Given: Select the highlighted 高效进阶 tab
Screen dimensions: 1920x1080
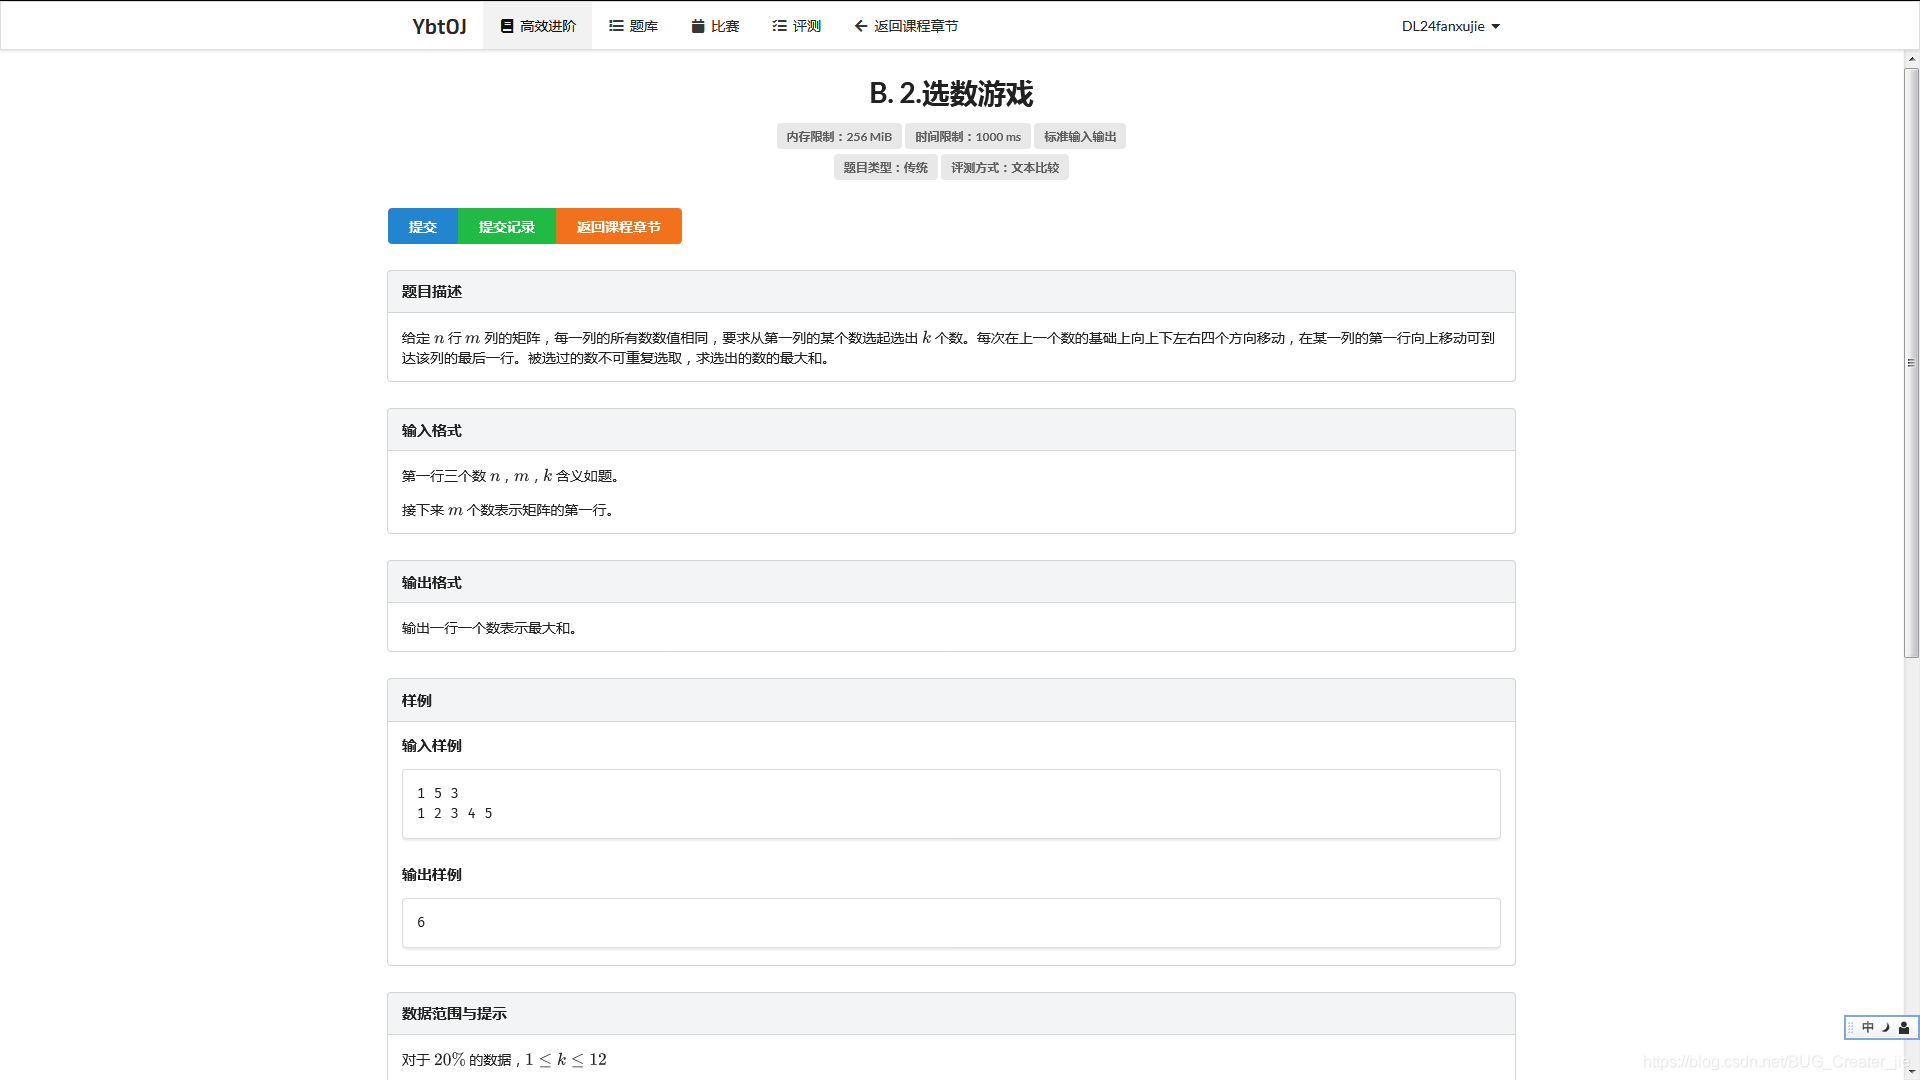Looking at the screenshot, I should (537, 26).
